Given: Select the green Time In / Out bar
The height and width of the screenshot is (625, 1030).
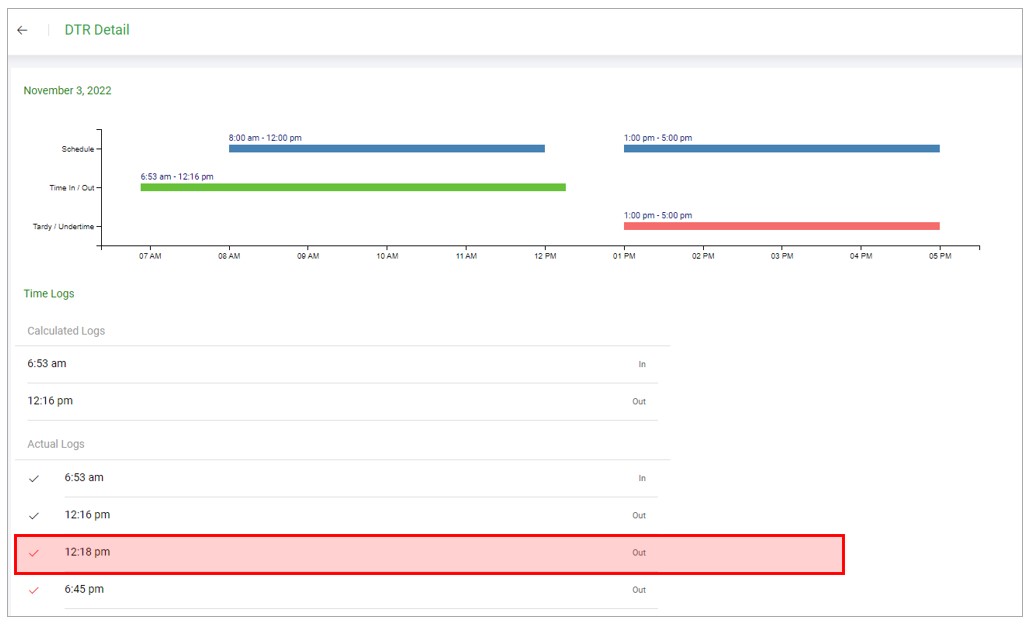Looking at the screenshot, I should pyautogui.click(x=353, y=187).
